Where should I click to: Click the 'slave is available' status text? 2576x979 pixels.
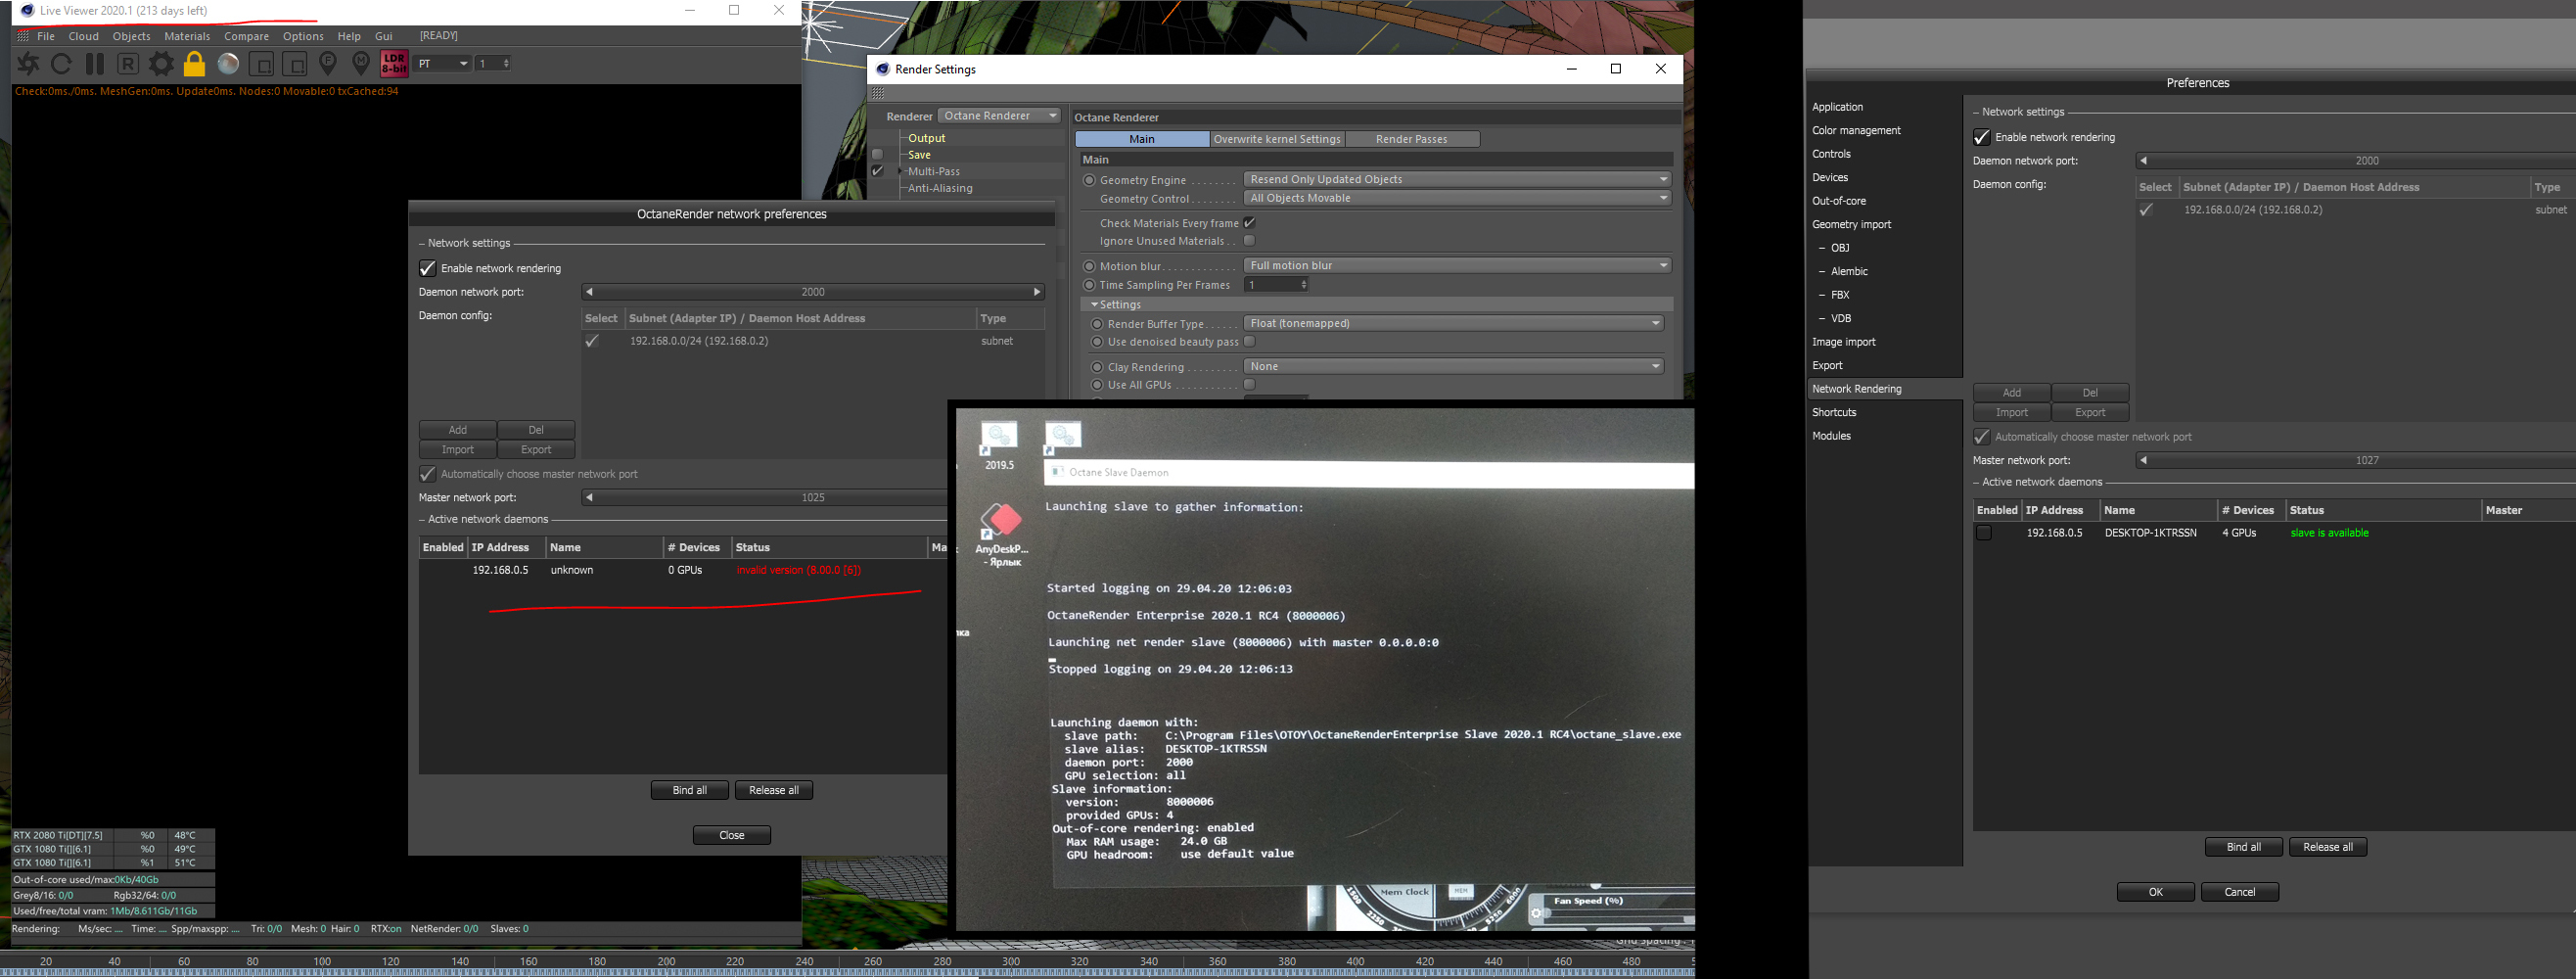pos(2329,533)
